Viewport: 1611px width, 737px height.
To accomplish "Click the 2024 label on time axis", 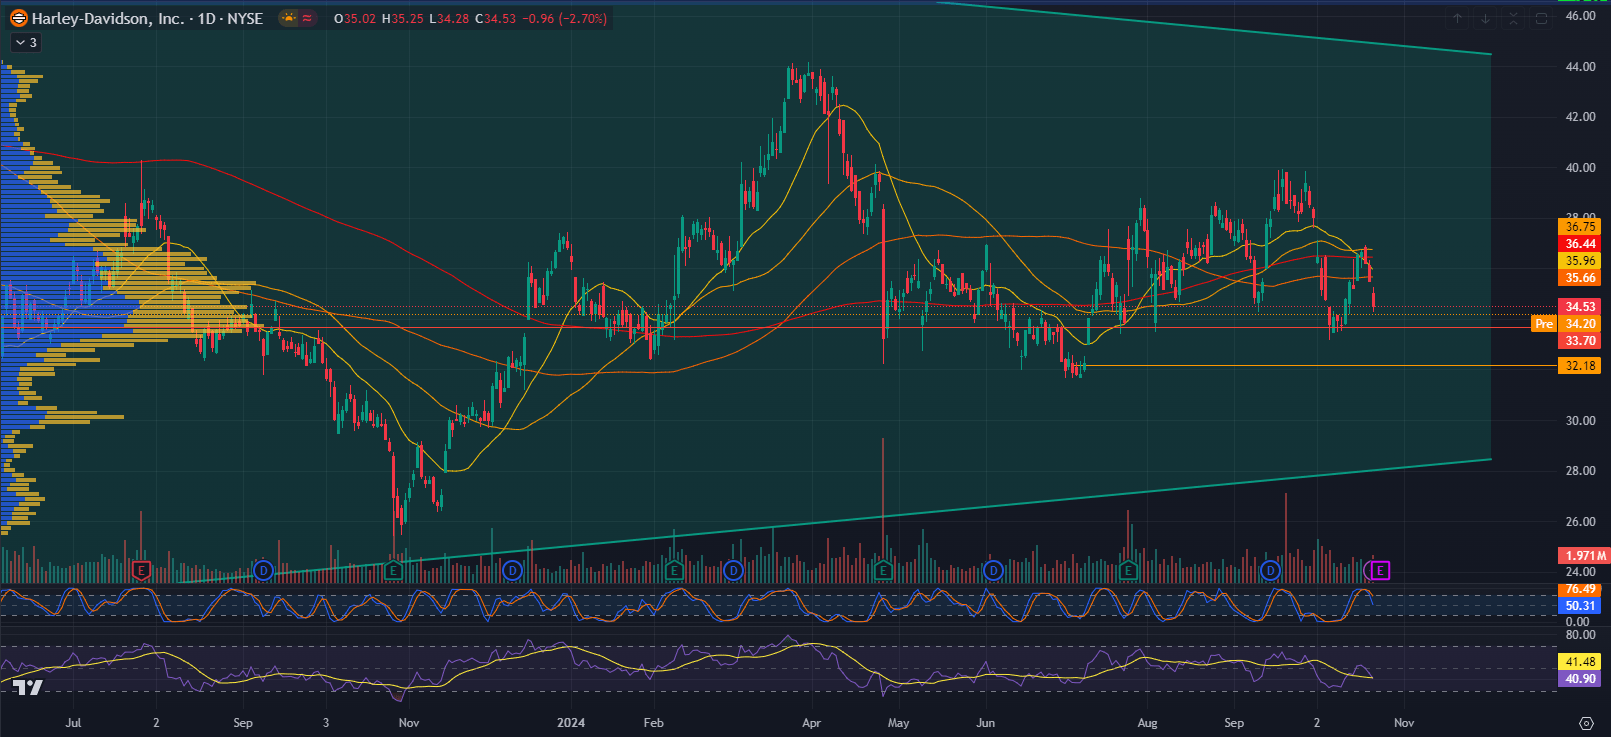I will (x=571, y=723).
